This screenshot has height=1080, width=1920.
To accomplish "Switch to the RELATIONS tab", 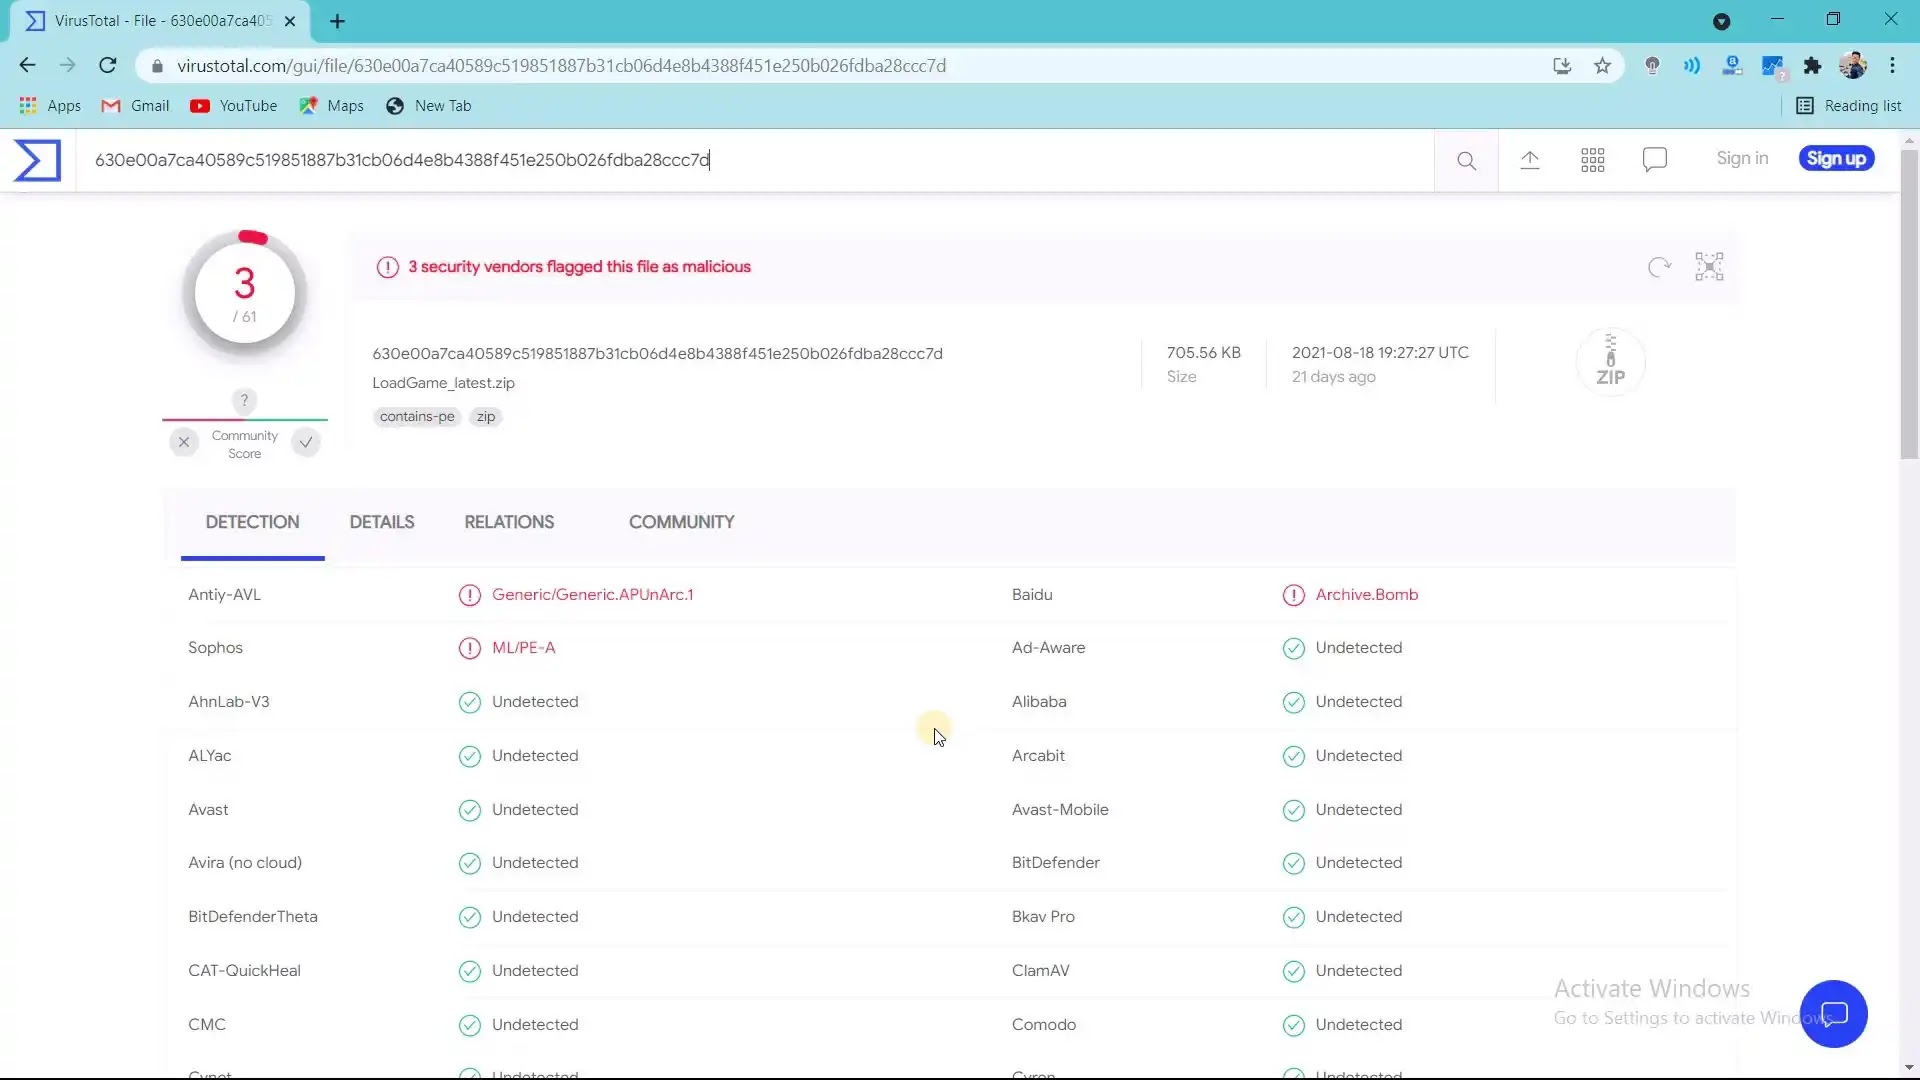I will coord(509,522).
